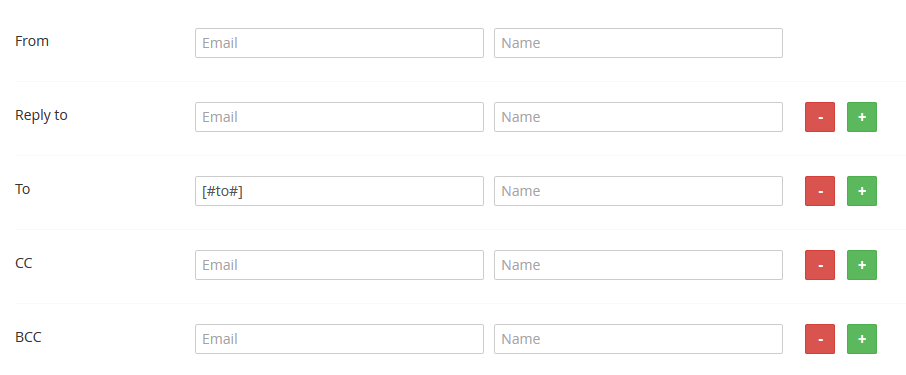
Task: Add another To recipient row
Action: pos(862,191)
